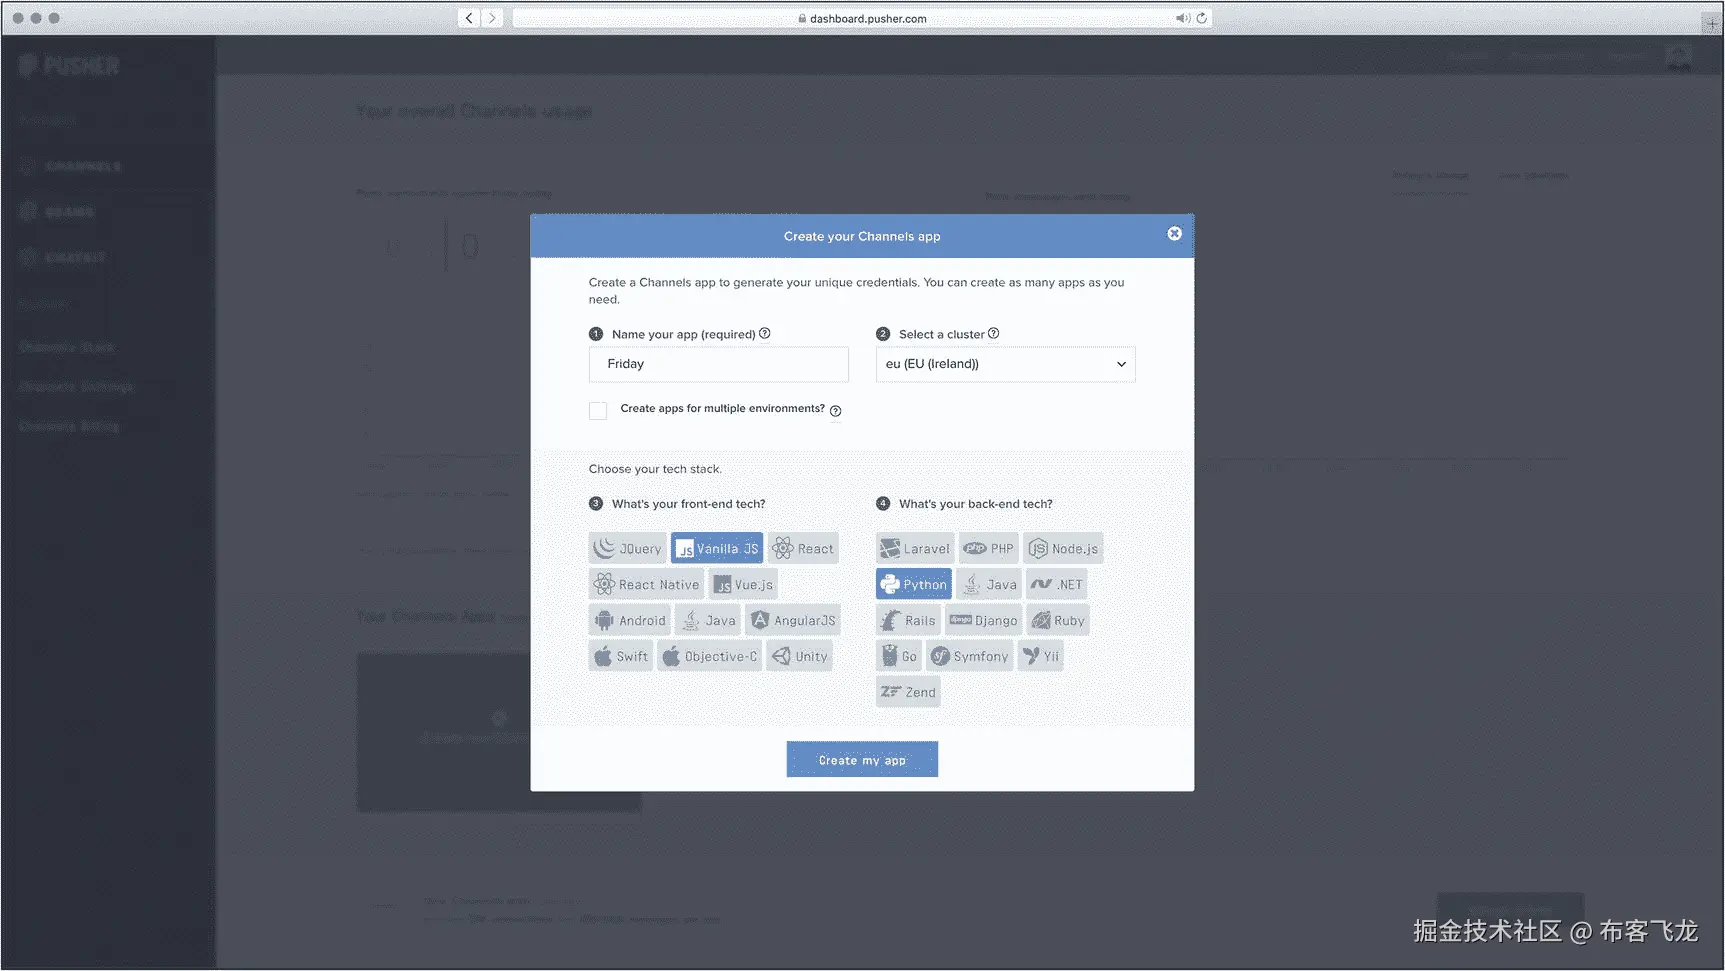
Task: Pick Android as front-end tech
Action: point(629,620)
